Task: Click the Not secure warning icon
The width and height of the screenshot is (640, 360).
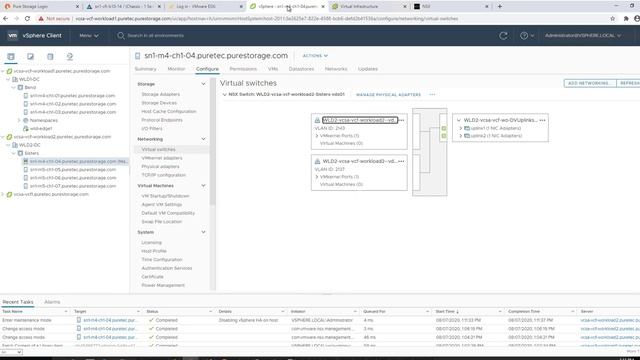Action: point(41,19)
